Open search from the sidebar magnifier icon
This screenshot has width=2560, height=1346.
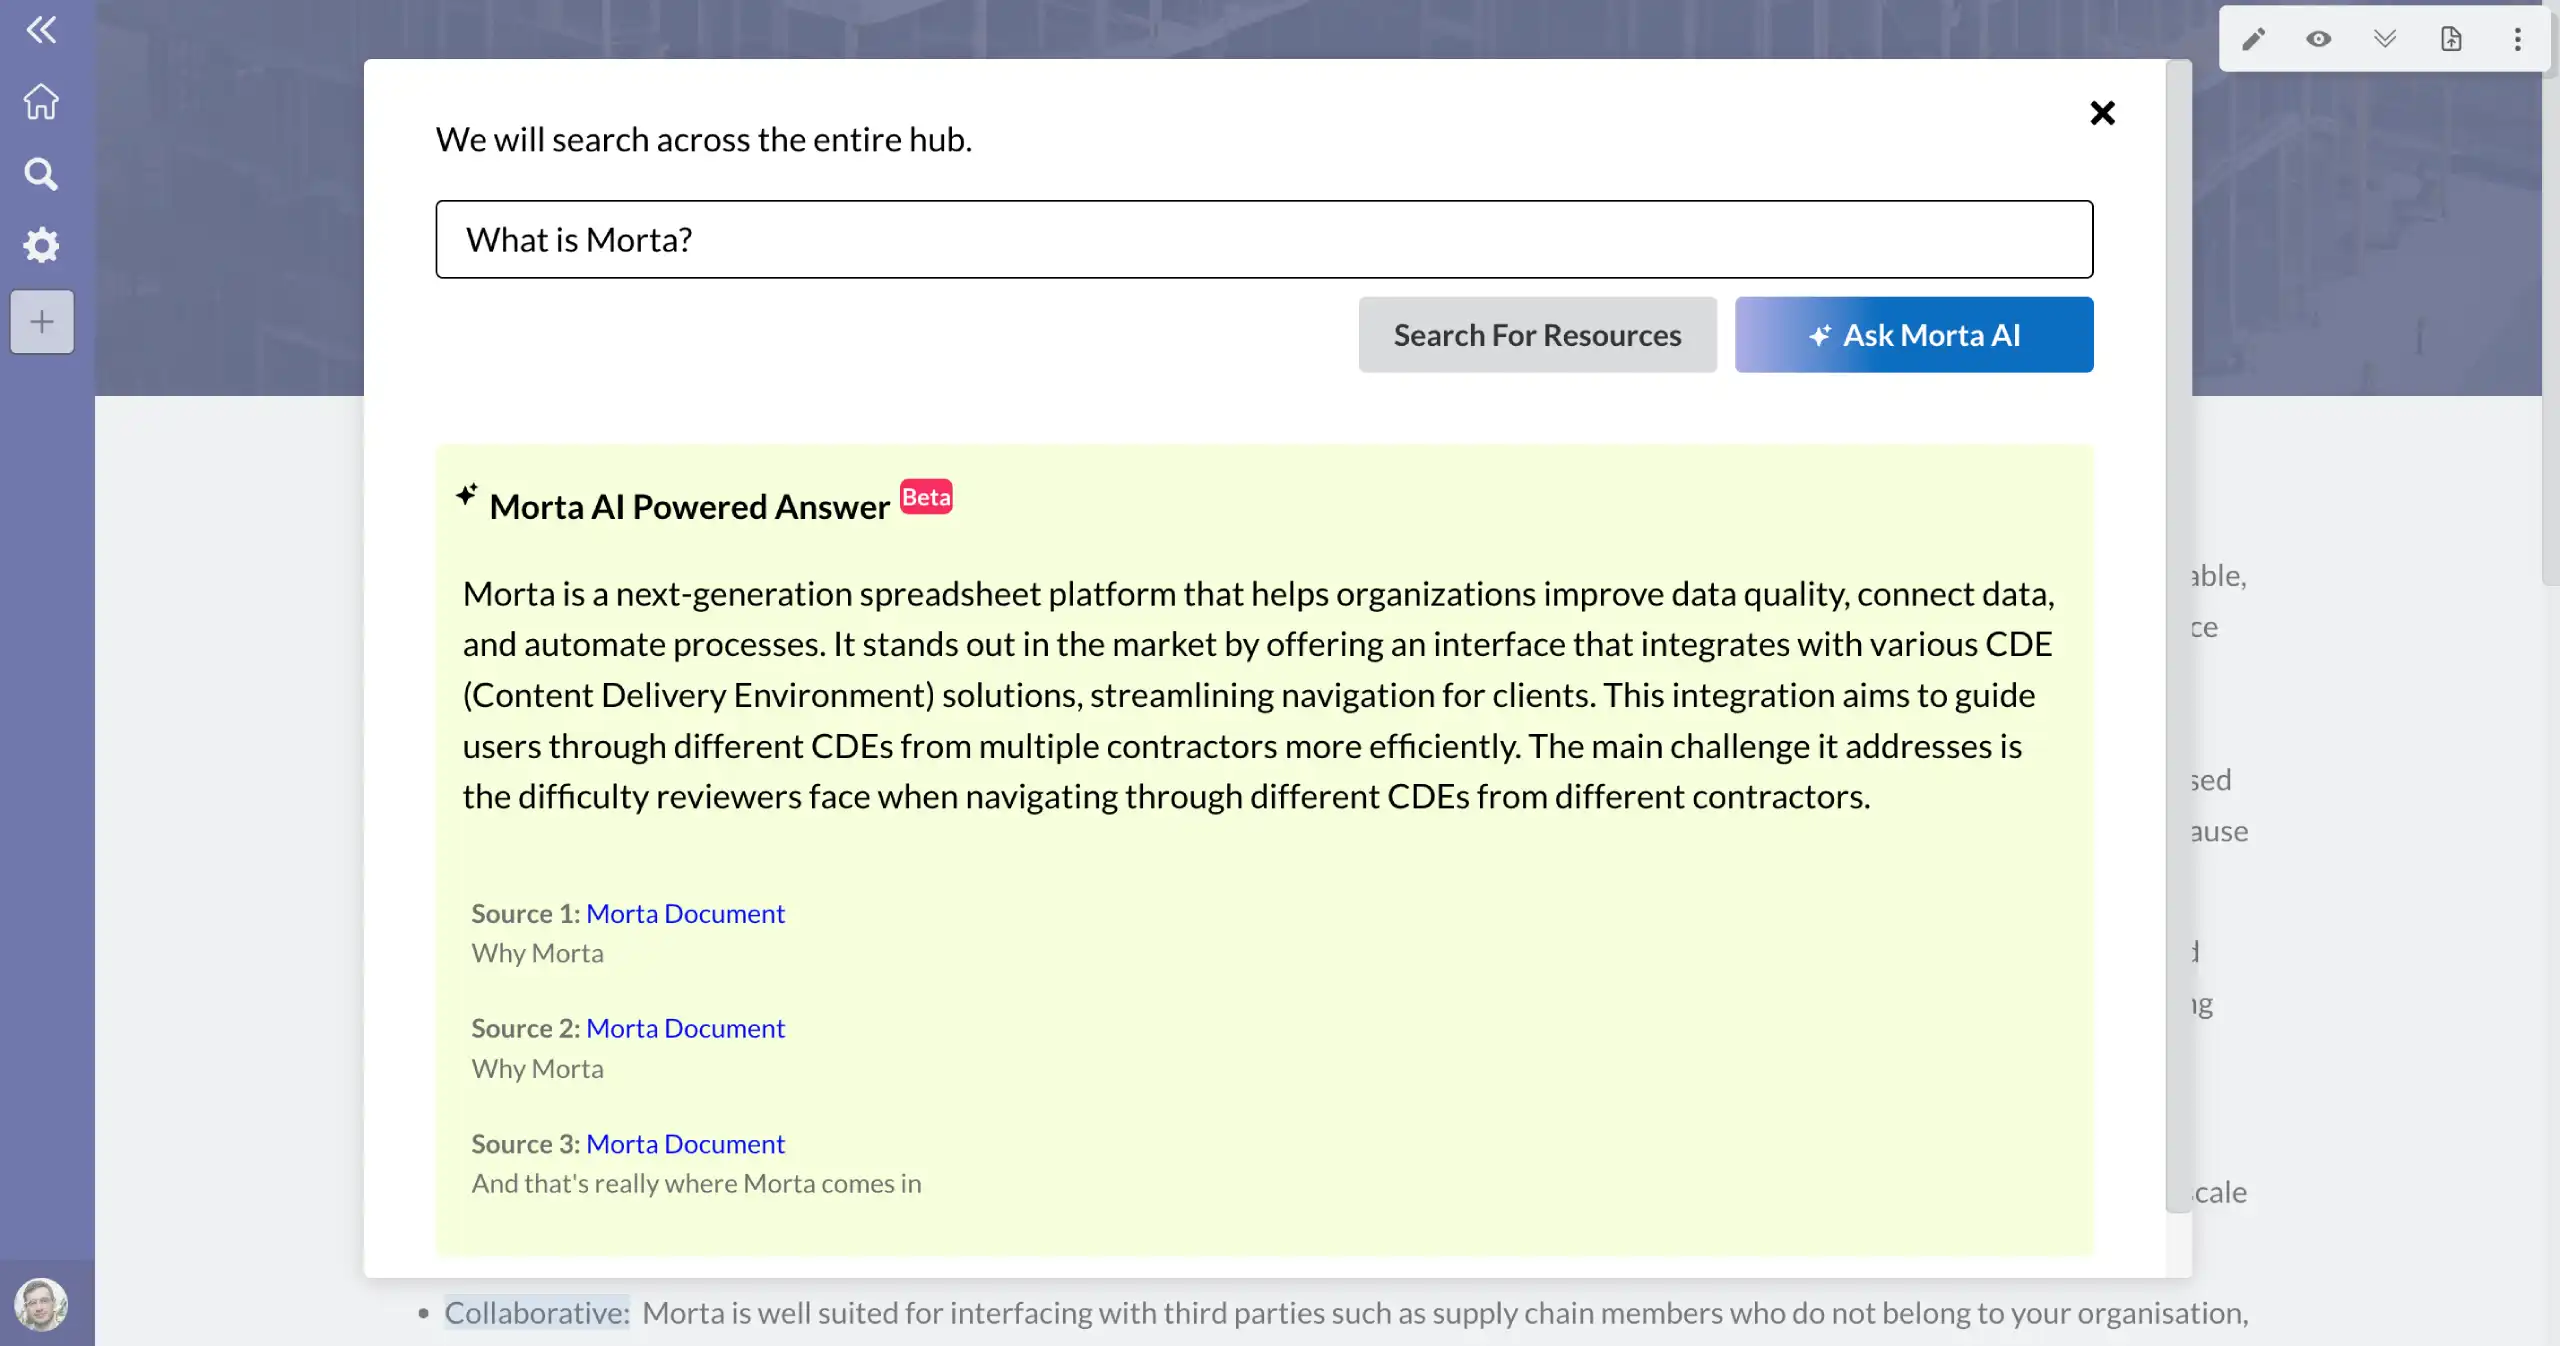(41, 174)
